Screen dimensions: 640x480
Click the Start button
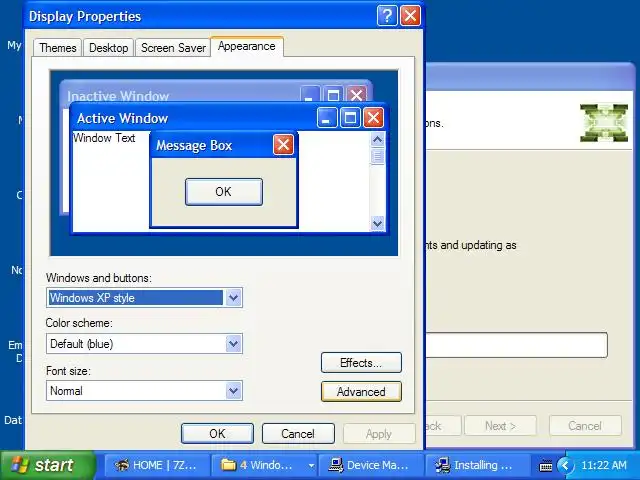click(x=47, y=465)
